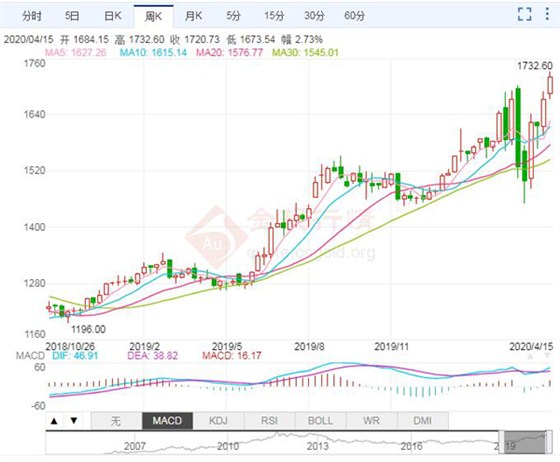Select the BOLL indicator button
Screen dimensions: 560x462
[320, 421]
